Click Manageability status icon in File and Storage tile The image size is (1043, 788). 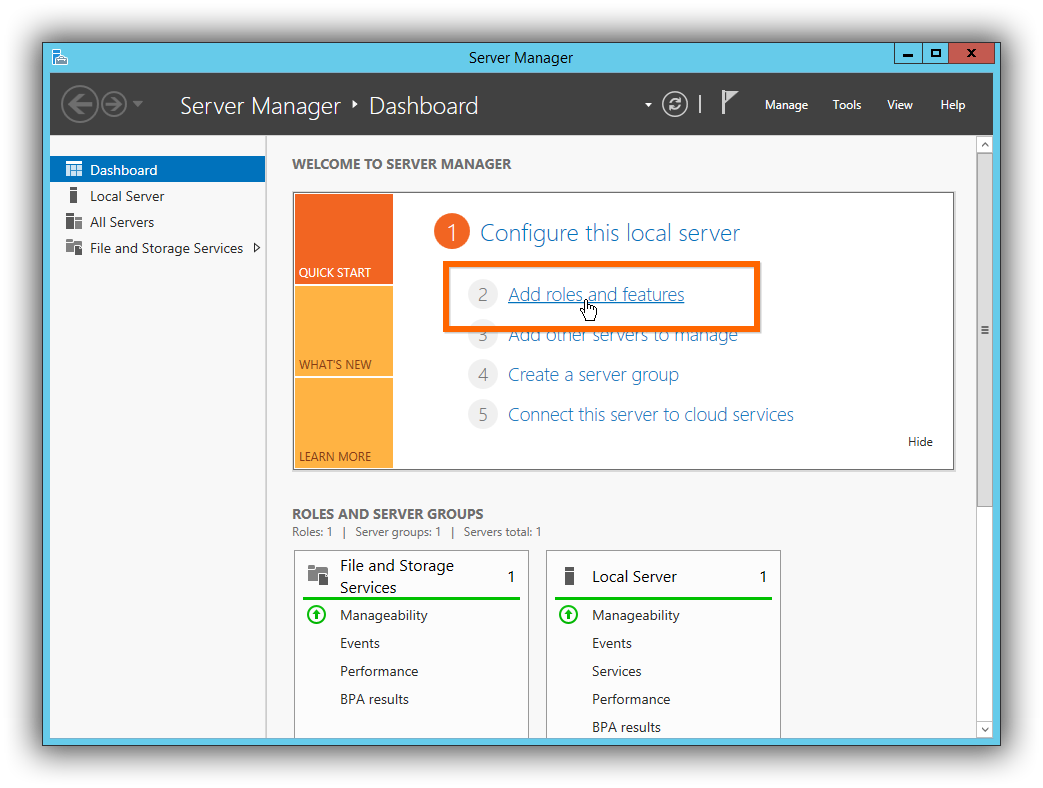(317, 614)
